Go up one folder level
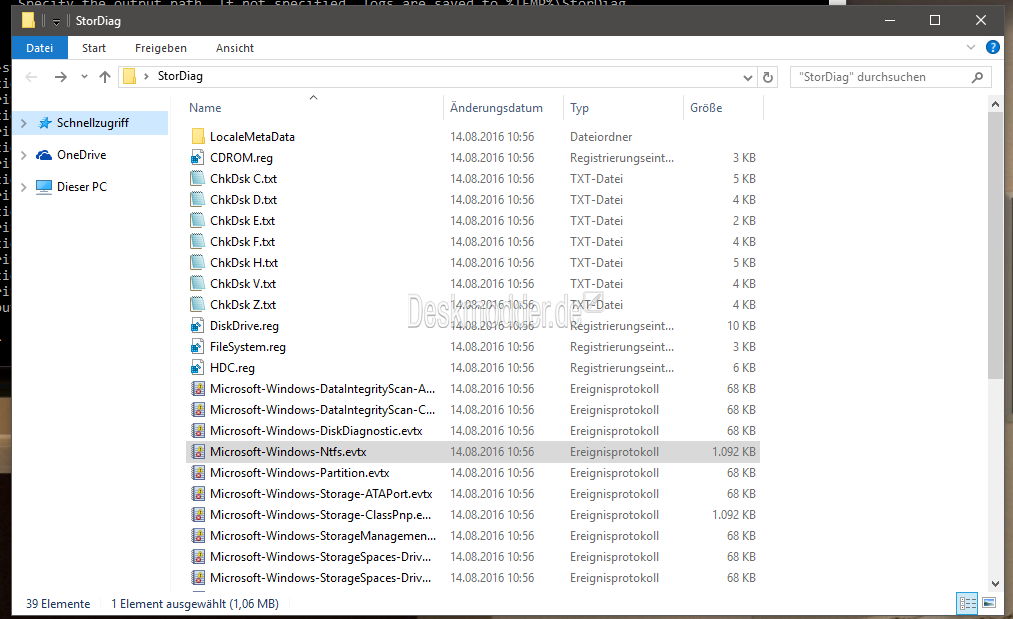This screenshot has height=619, width=1013. (x=105, y=77)
